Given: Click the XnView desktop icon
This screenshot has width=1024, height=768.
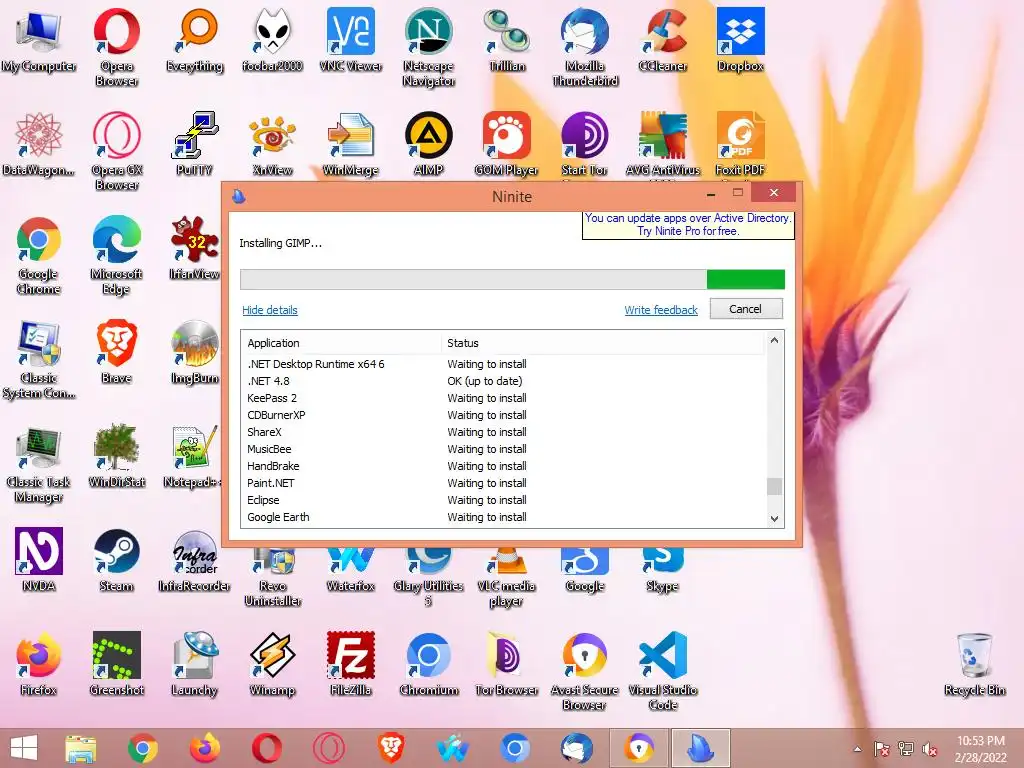Looking at the screenshot, I should (272, 144).
